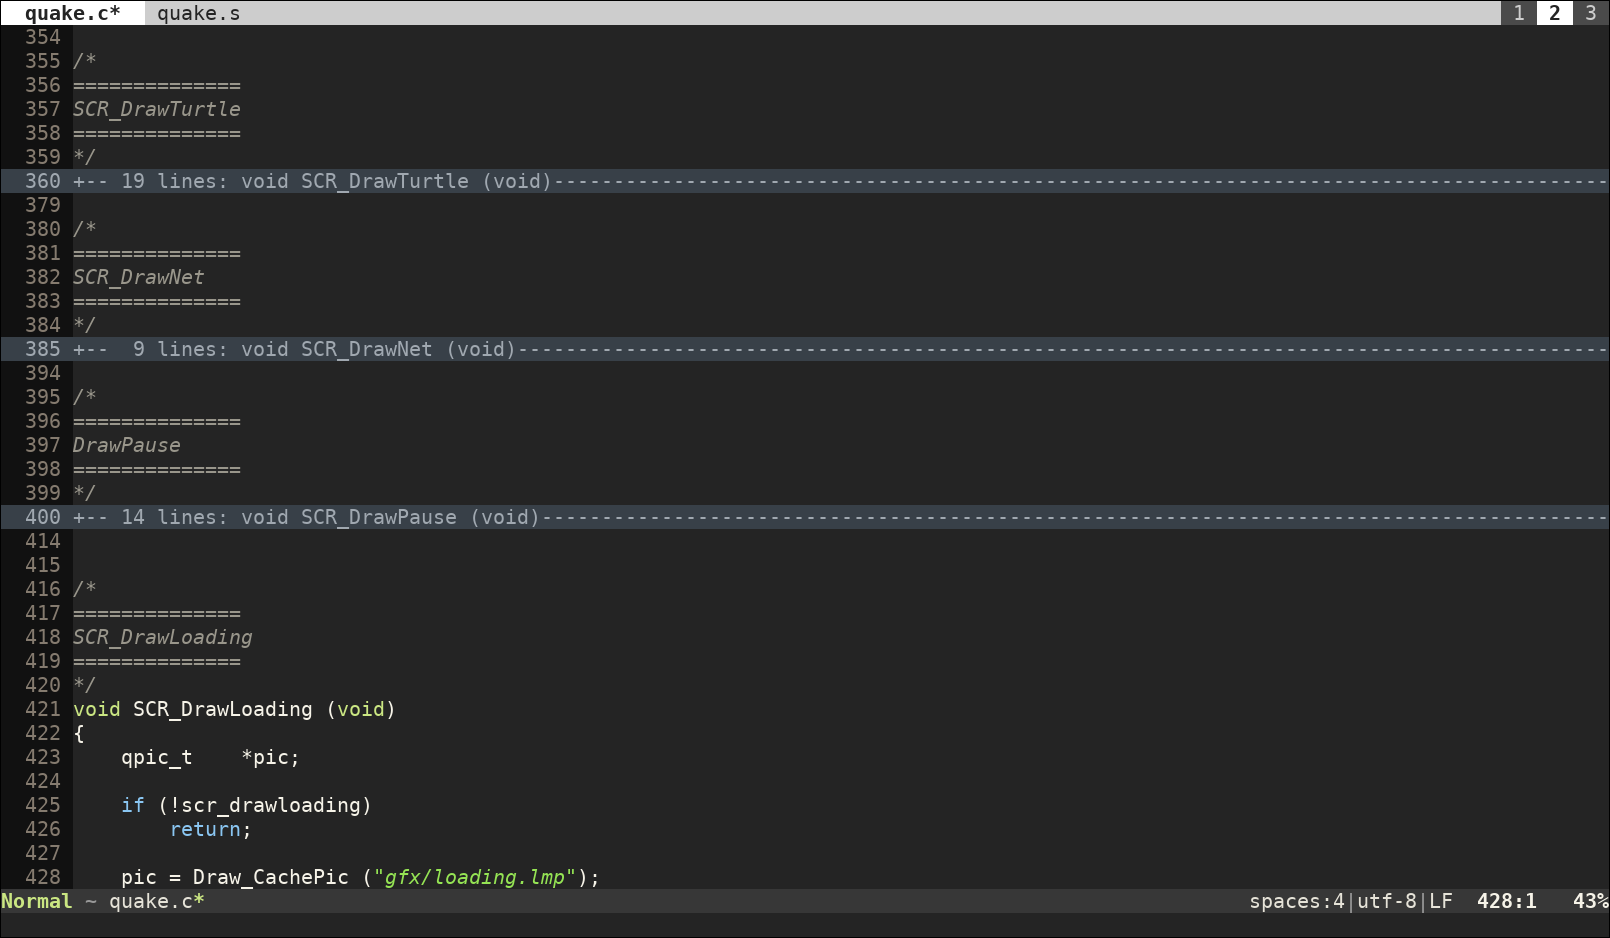Click the scr_drawloading condition variable
The height and width of the screenshot is (938, 1610).
click(x=271, y=805)
